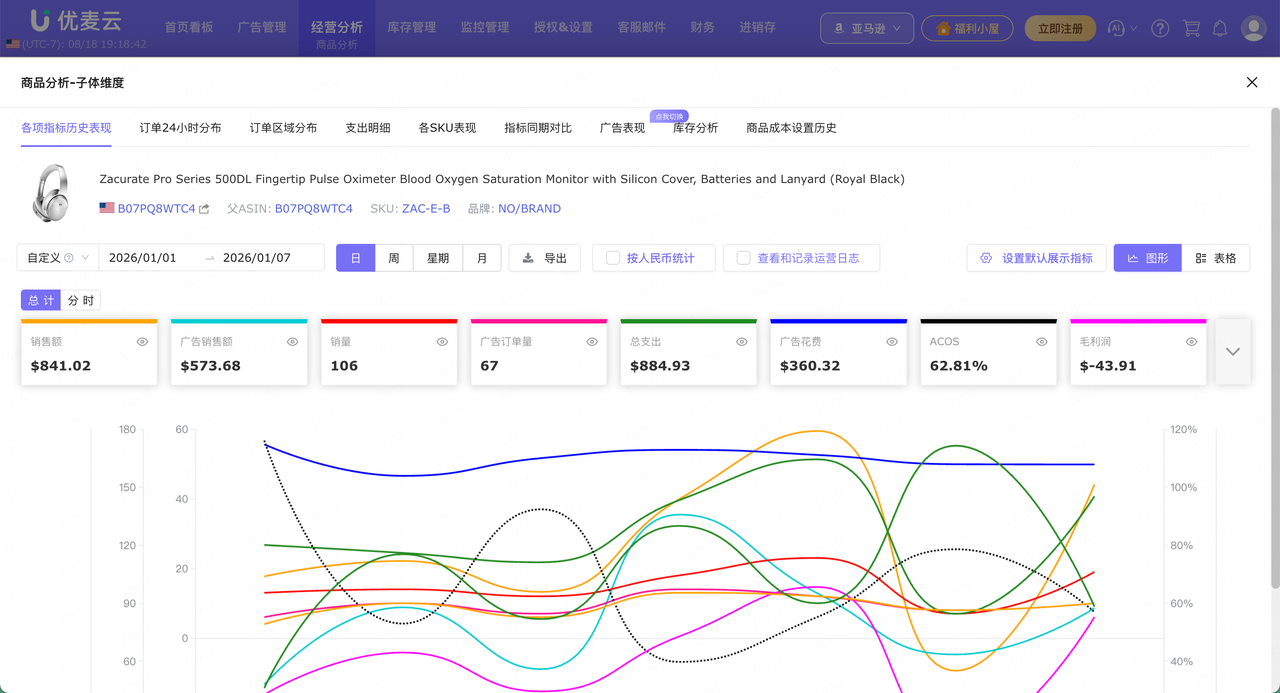The height and width of the screenshot is (693, 1280).
Task: Switch to 指标同期对比 tab
Action: pos(538,128)
